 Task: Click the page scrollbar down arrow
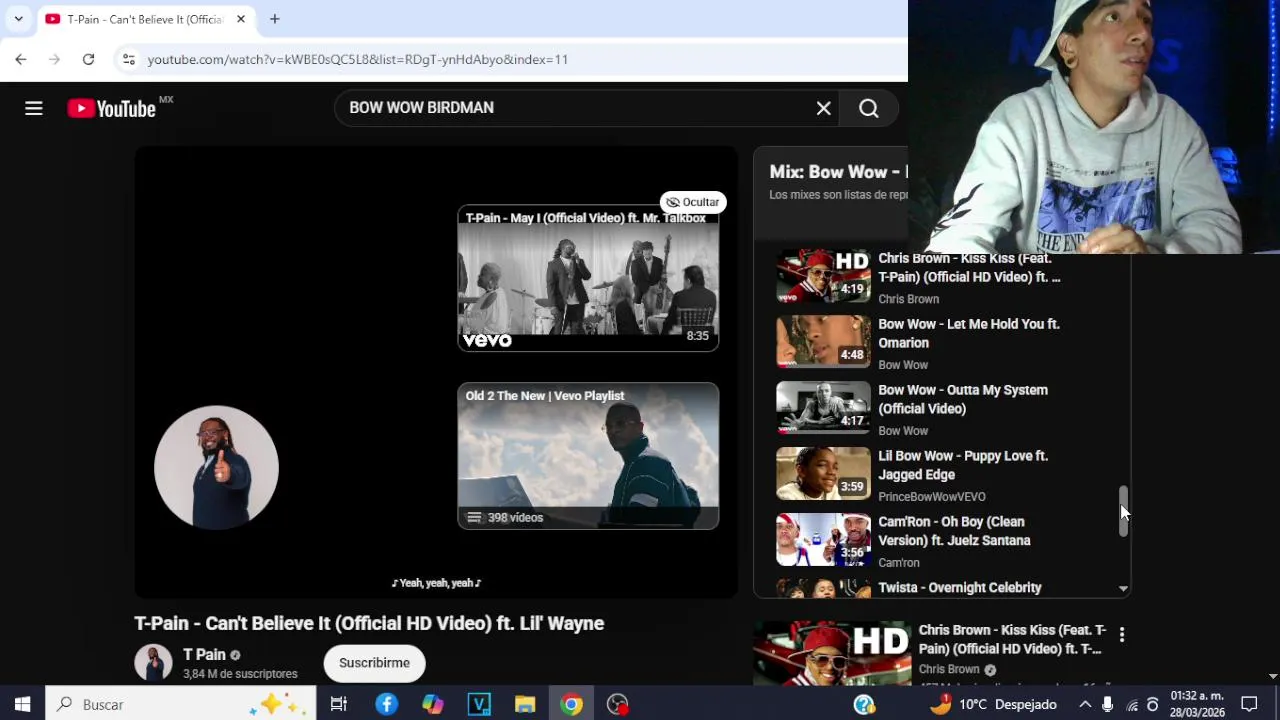click(1272, 677)
